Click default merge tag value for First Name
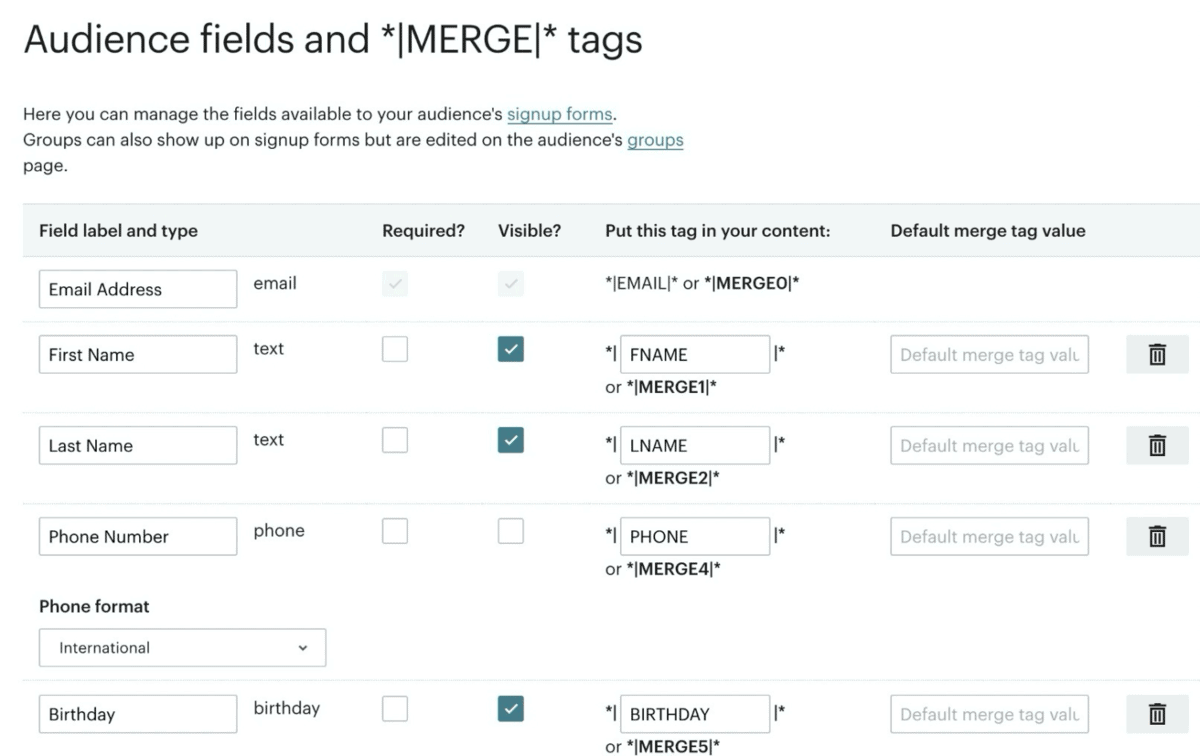 989,355
